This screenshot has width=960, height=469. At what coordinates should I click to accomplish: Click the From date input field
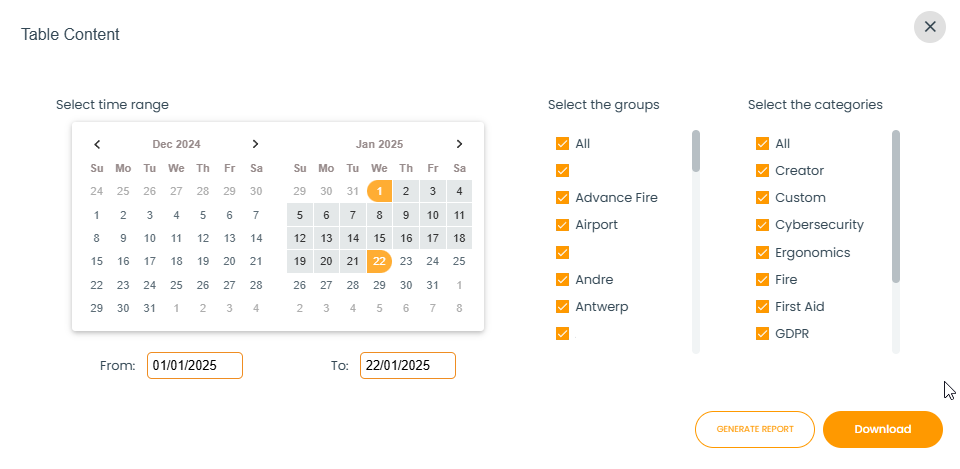click(x=195, y=366)
